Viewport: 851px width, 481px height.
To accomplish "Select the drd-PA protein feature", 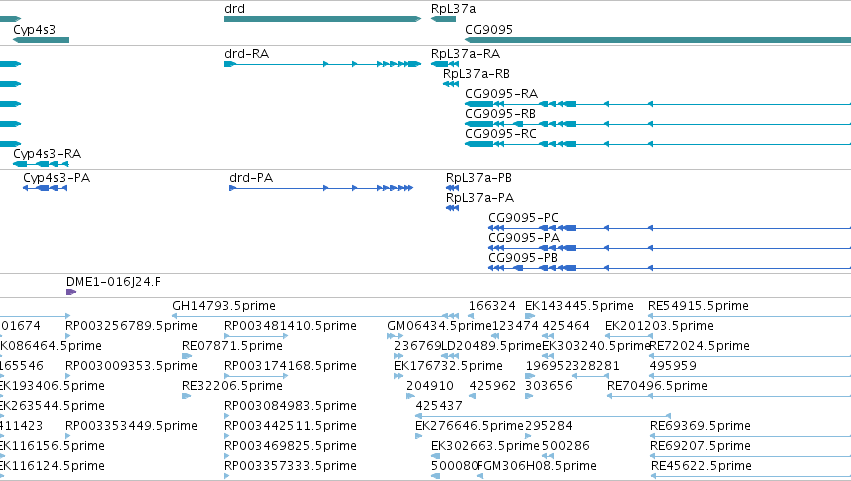I will click(x=321, y=188).
